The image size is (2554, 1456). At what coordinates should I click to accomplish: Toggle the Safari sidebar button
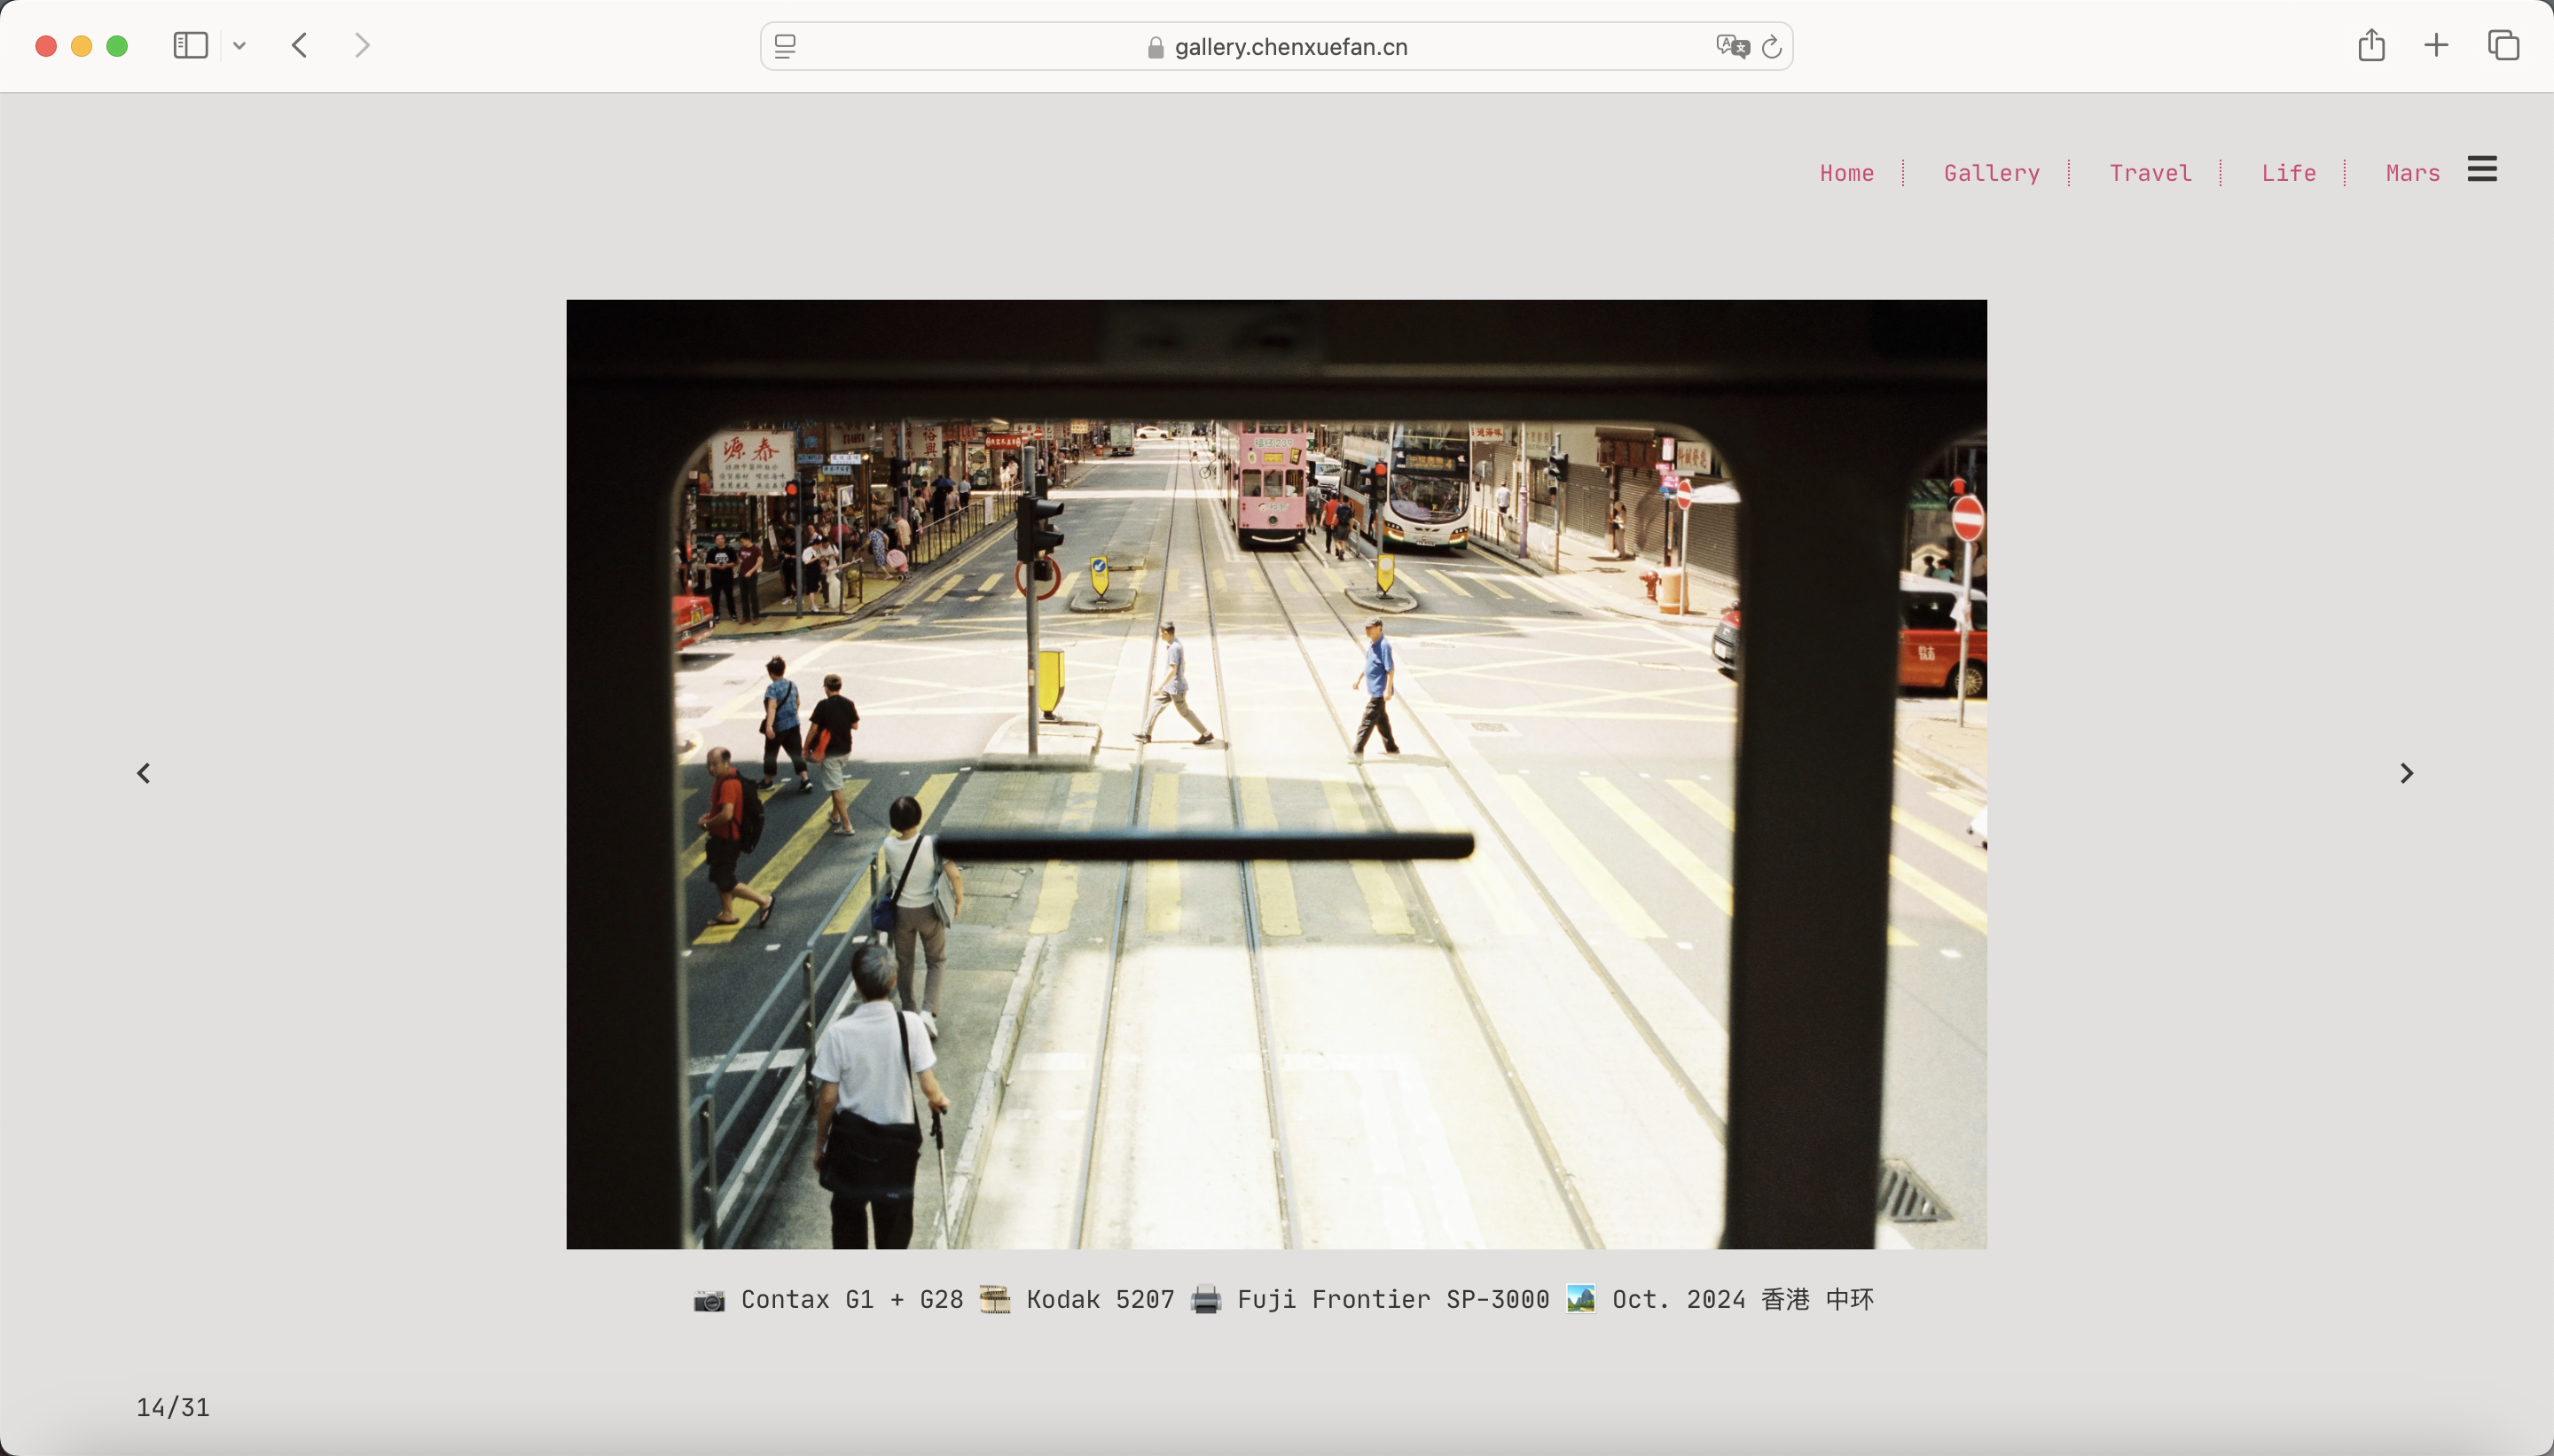coord(190,46)
